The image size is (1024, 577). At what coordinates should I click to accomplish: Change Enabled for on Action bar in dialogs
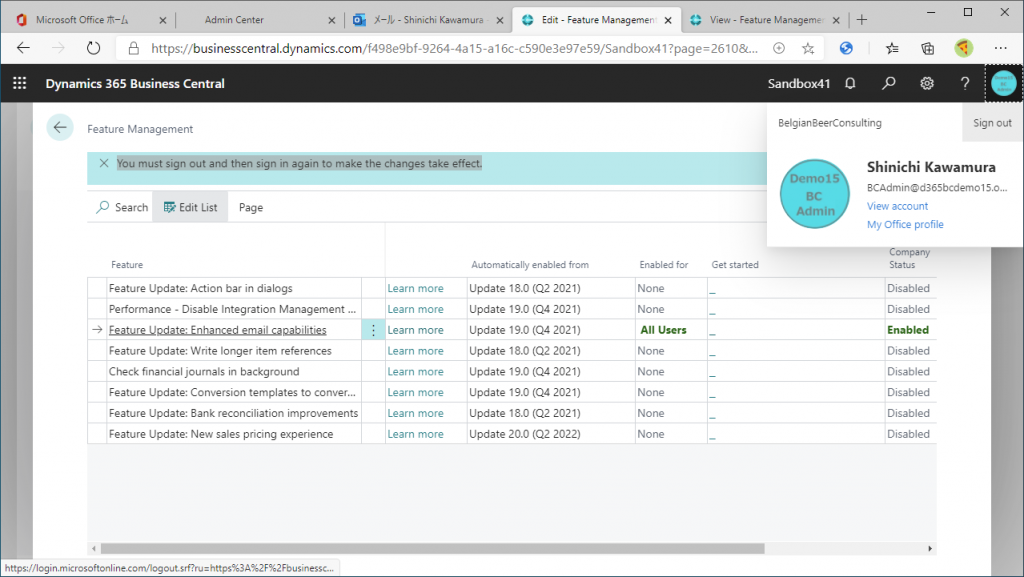pyautogui.click(x=671, y=288)
